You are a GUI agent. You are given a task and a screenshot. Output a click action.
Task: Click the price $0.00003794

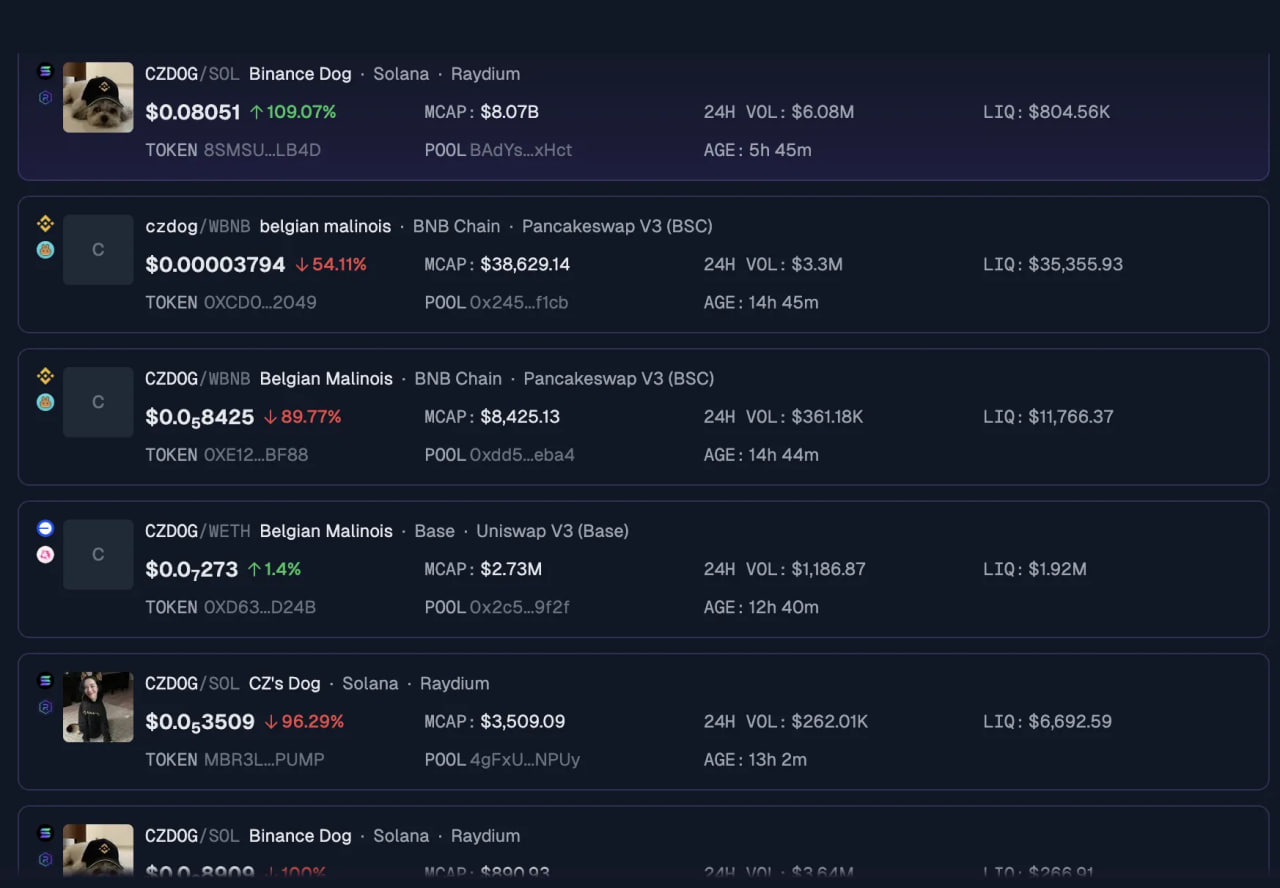tap(215, 265)
